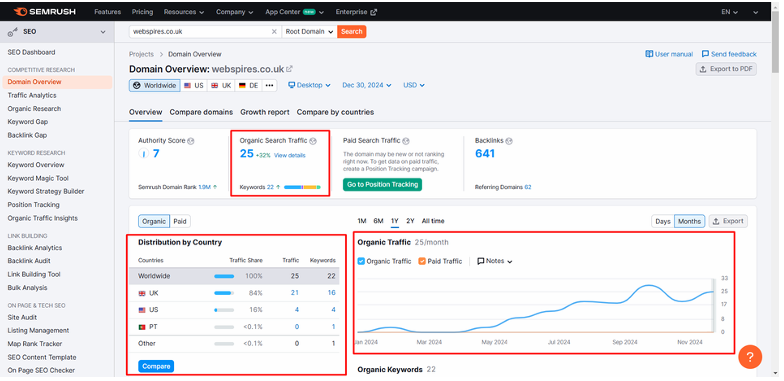
Task: Clear the domain search field with X
Action: click(274, 32)
